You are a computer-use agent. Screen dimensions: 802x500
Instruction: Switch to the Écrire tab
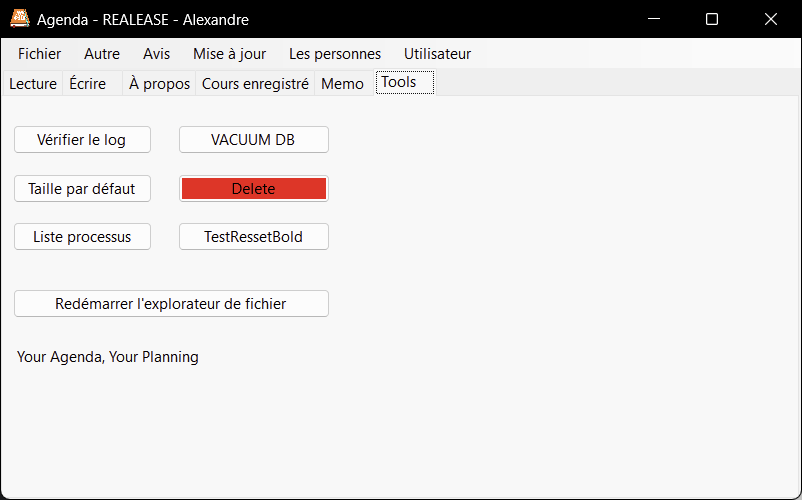click(x=88, y=84)
